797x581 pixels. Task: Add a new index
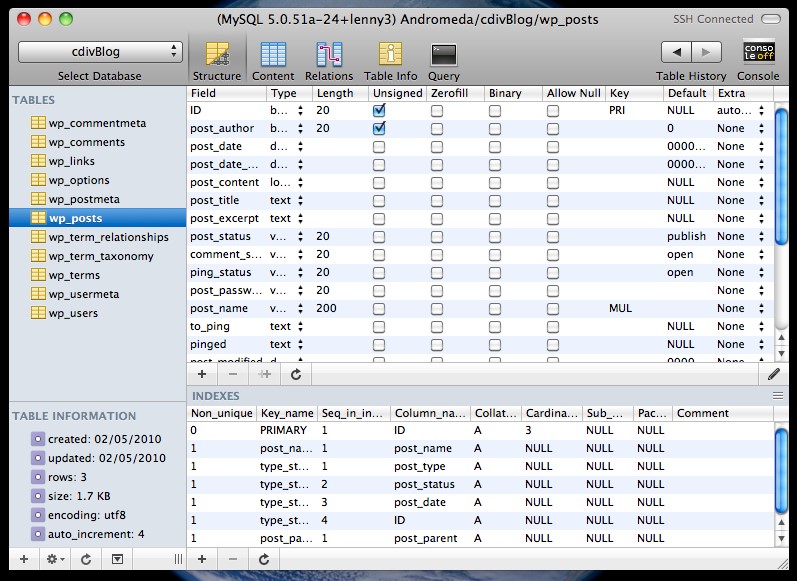pos(202,559)
